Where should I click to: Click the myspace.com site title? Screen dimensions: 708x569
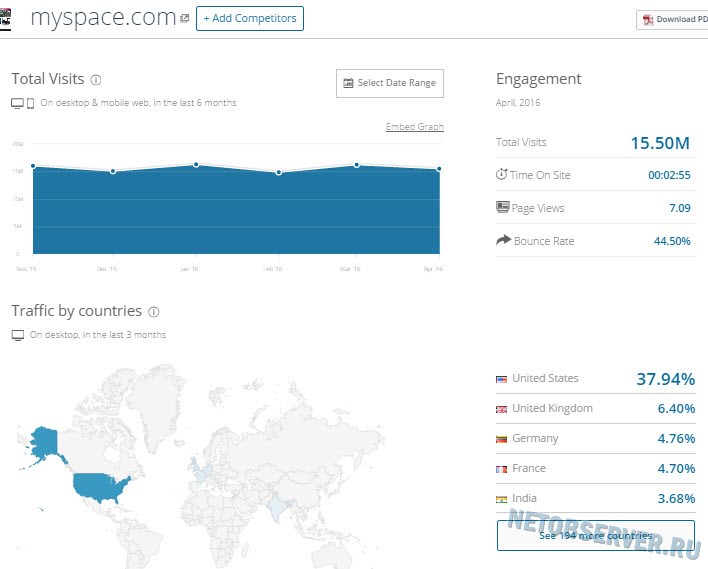103,18
